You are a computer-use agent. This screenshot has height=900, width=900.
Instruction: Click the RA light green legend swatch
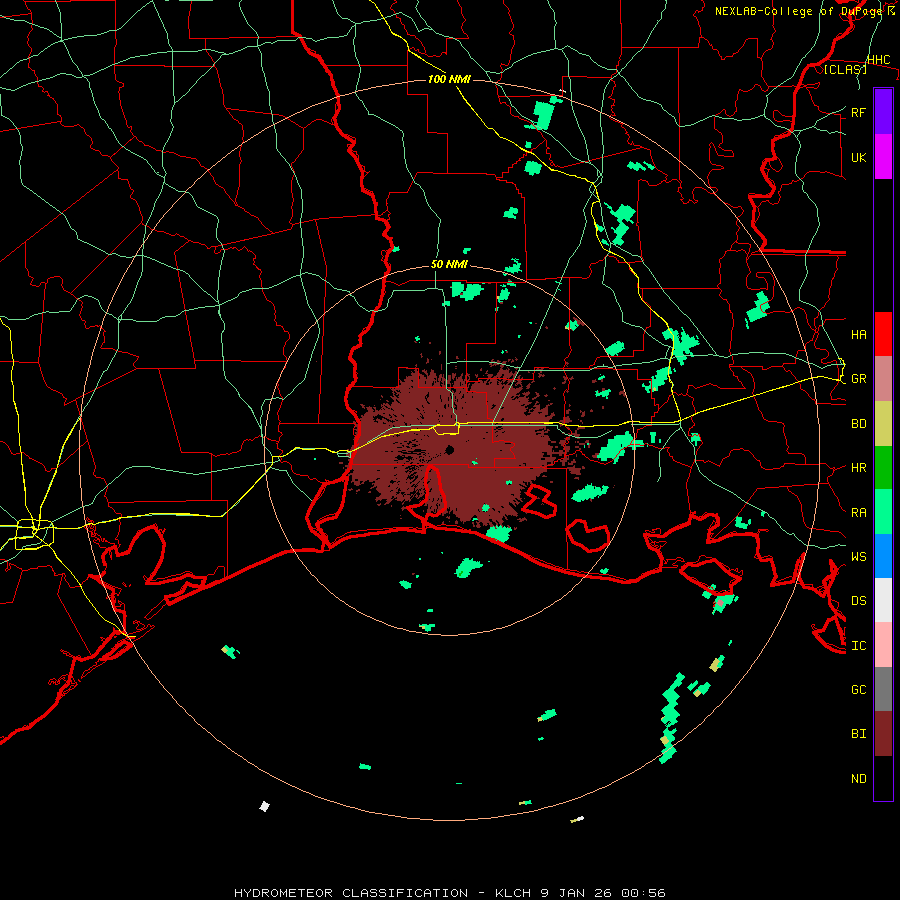[x=883, y=512]
